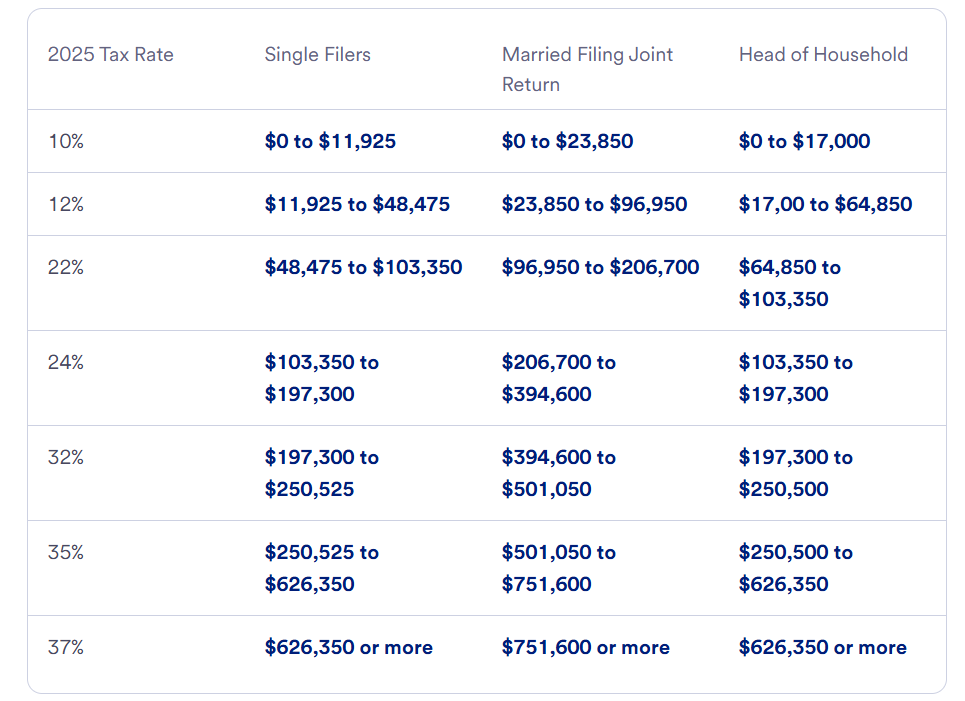The image size is (965, 701).
Task: Click the "Married Filing Joint Return" header
Action: 587,69
